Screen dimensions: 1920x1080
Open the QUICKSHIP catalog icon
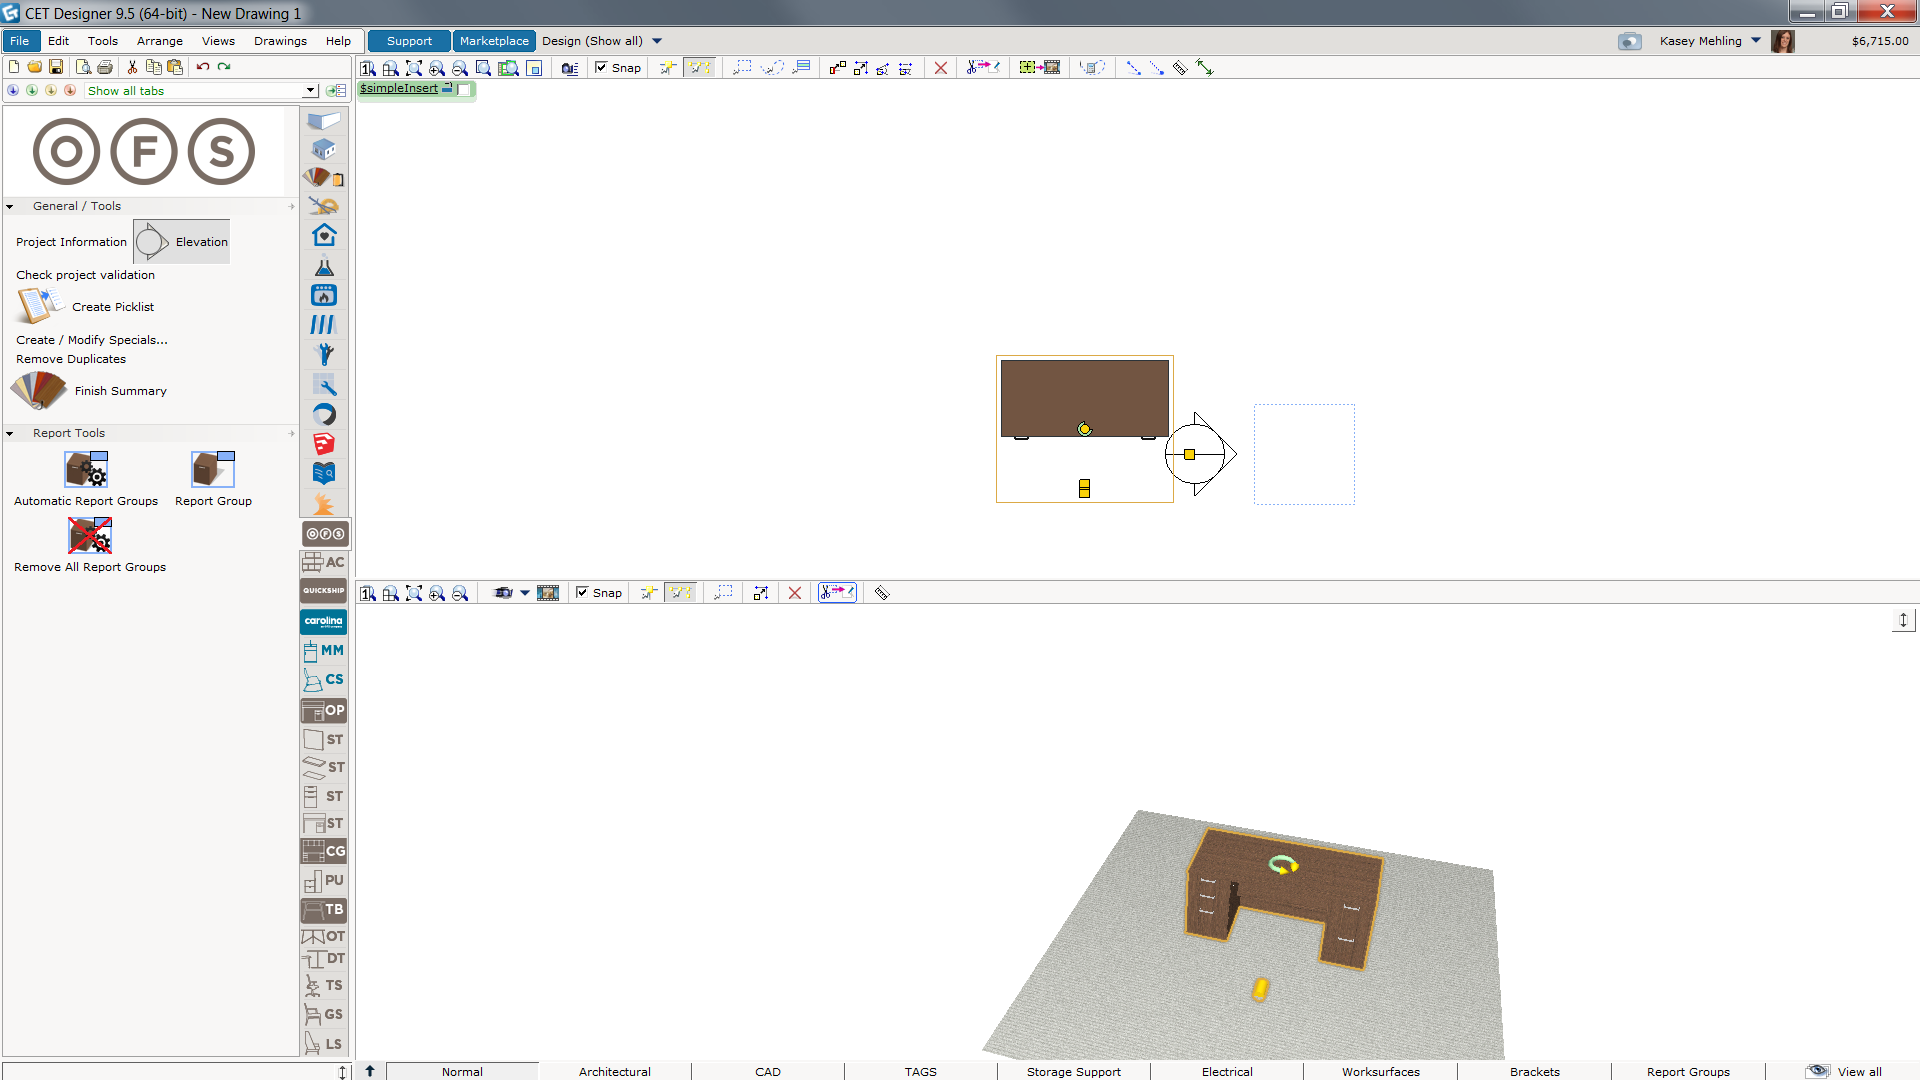tap(323, 591)
